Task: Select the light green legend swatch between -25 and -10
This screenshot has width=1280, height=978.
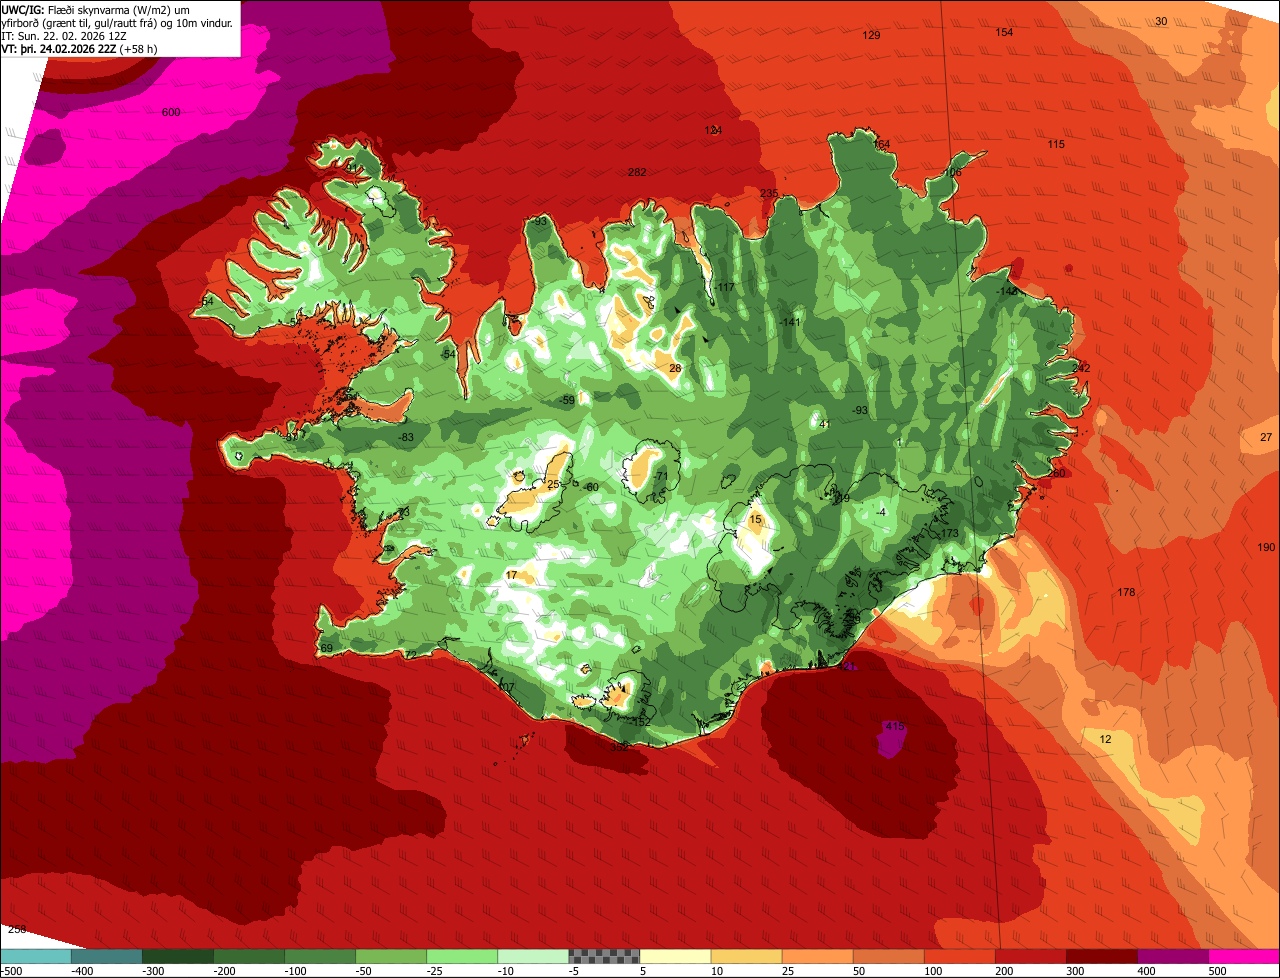Action: tap(462, 956)
